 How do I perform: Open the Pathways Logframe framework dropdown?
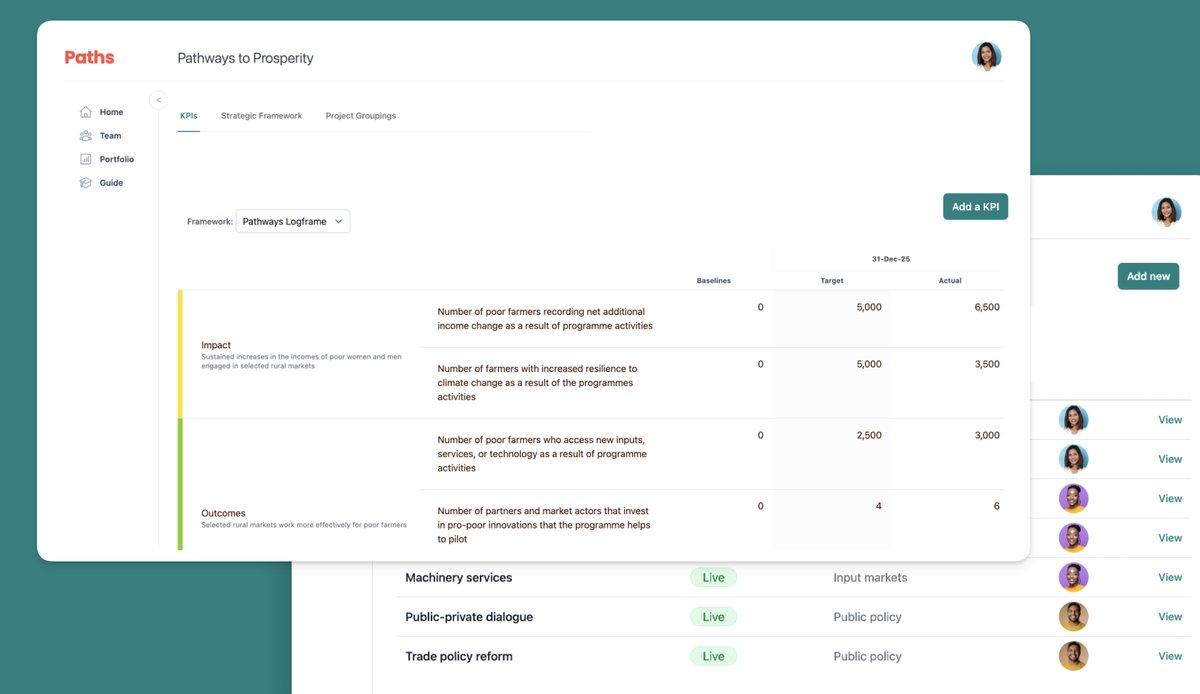(x=293, y=221)
